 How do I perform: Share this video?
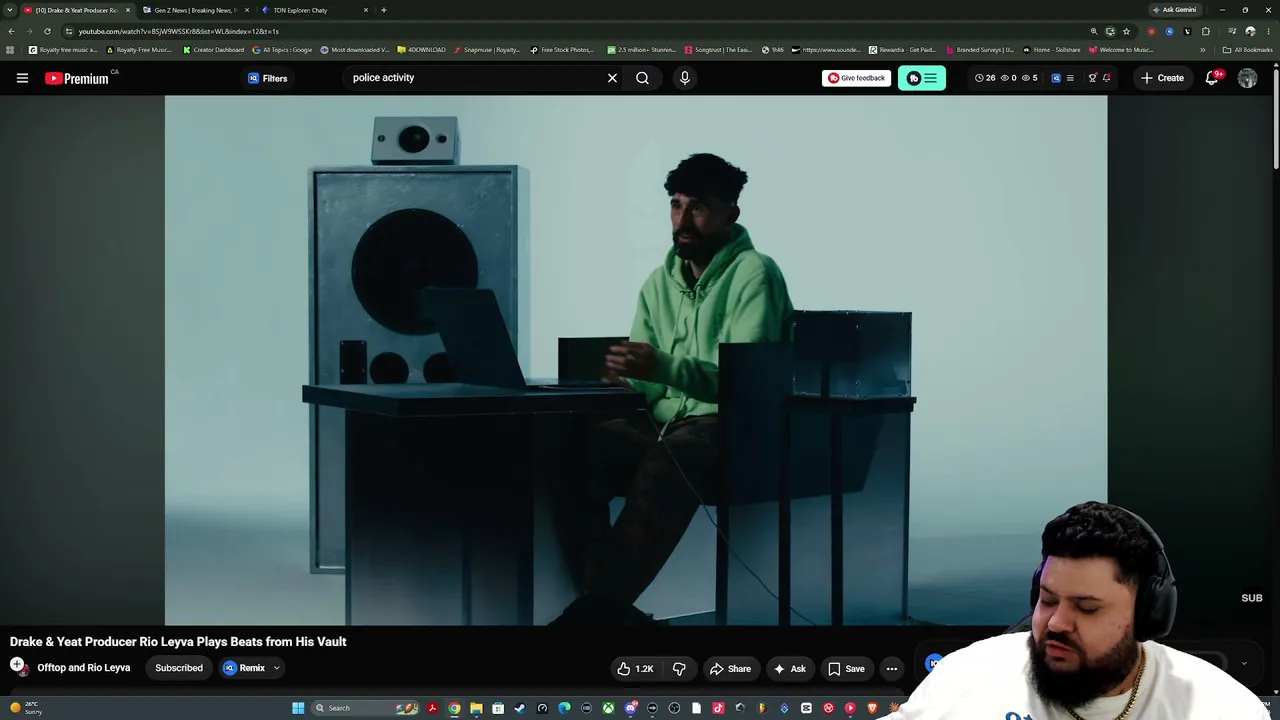coord(730,669)
